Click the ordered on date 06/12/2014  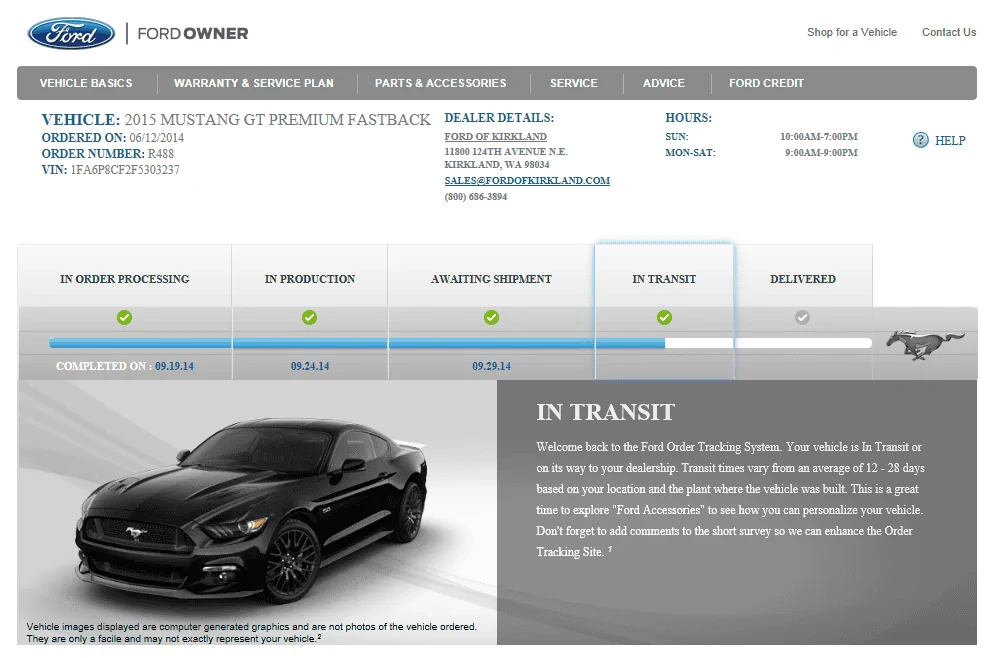point(157,138)
